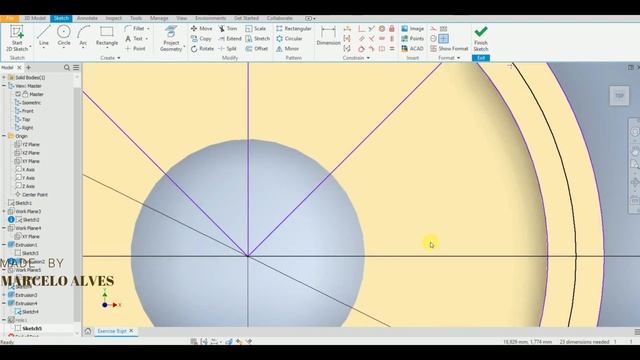Click the Home icon beside document tabs
Viewport: 640px width, 360px height.
tap(88, 331)
